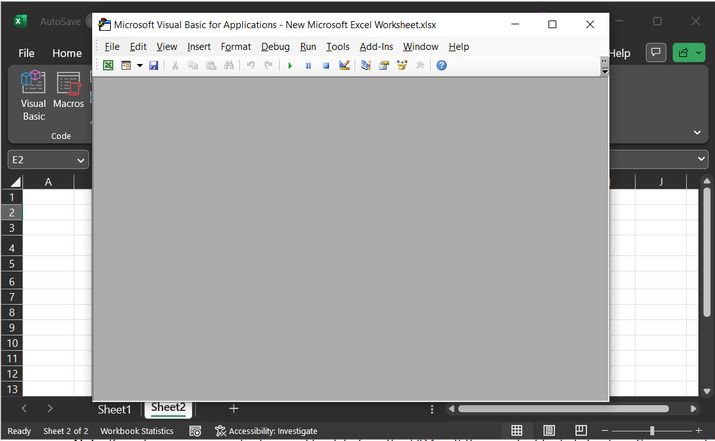Switch to the Sheet1 tab

[114, 410]
